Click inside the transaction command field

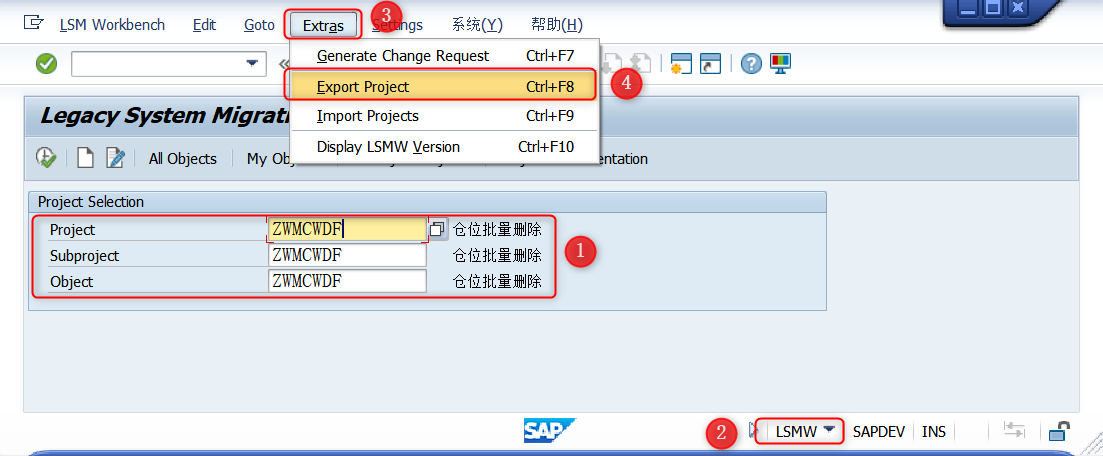click(158, 64)
